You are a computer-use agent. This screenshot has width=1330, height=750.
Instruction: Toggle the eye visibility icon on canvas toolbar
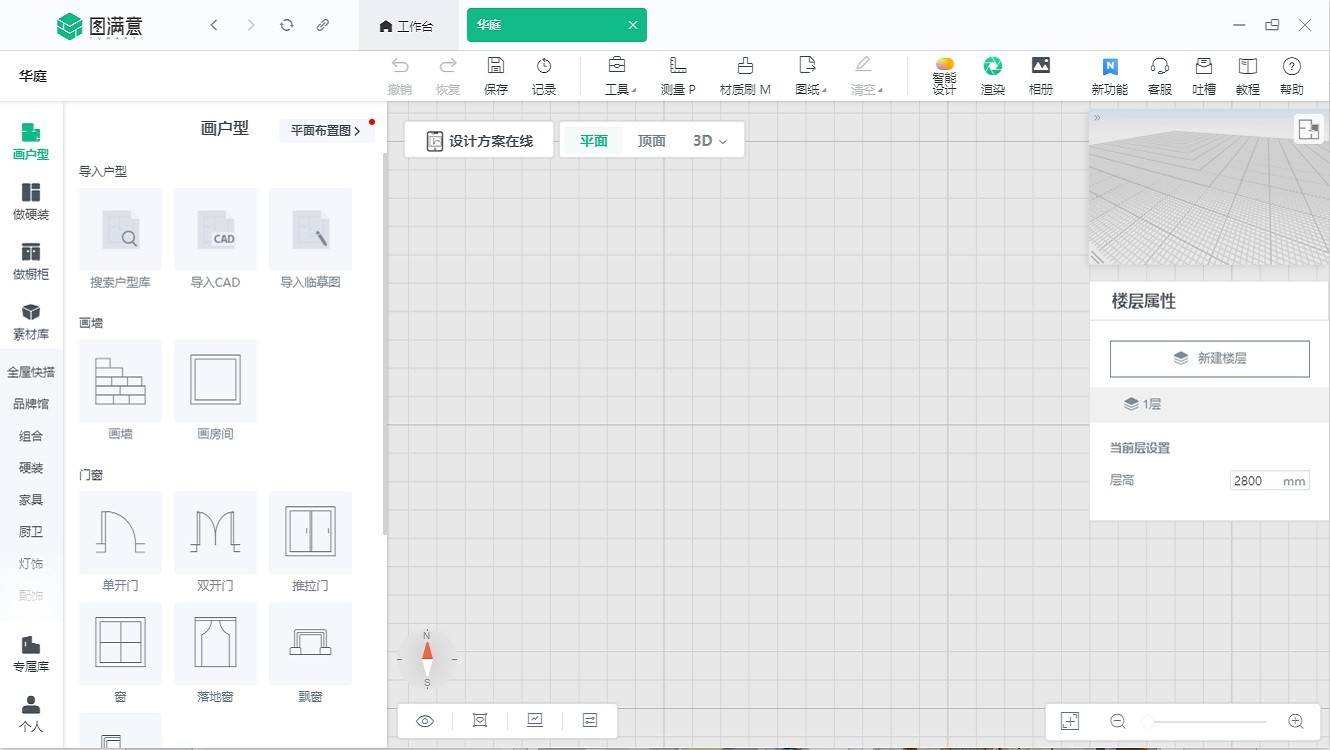(x=425, y=721)
